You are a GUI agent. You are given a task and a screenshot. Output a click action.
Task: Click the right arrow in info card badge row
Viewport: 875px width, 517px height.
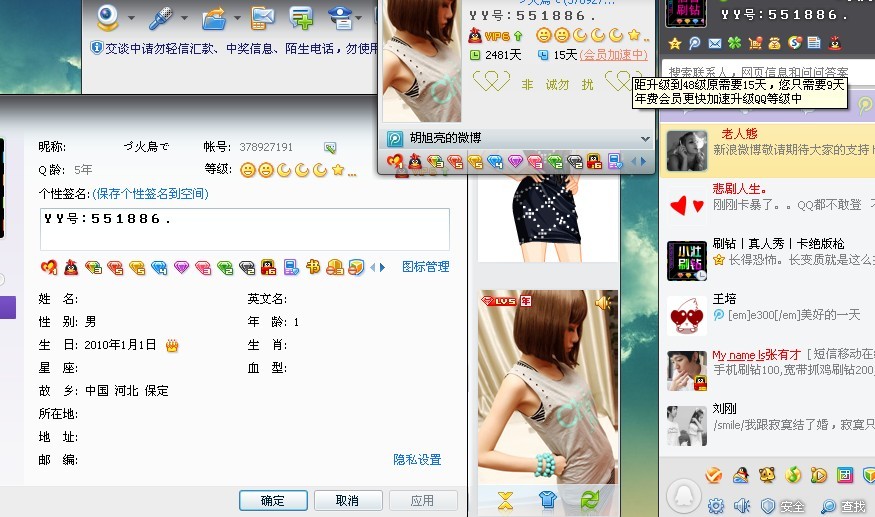click(x=643, y=162)
